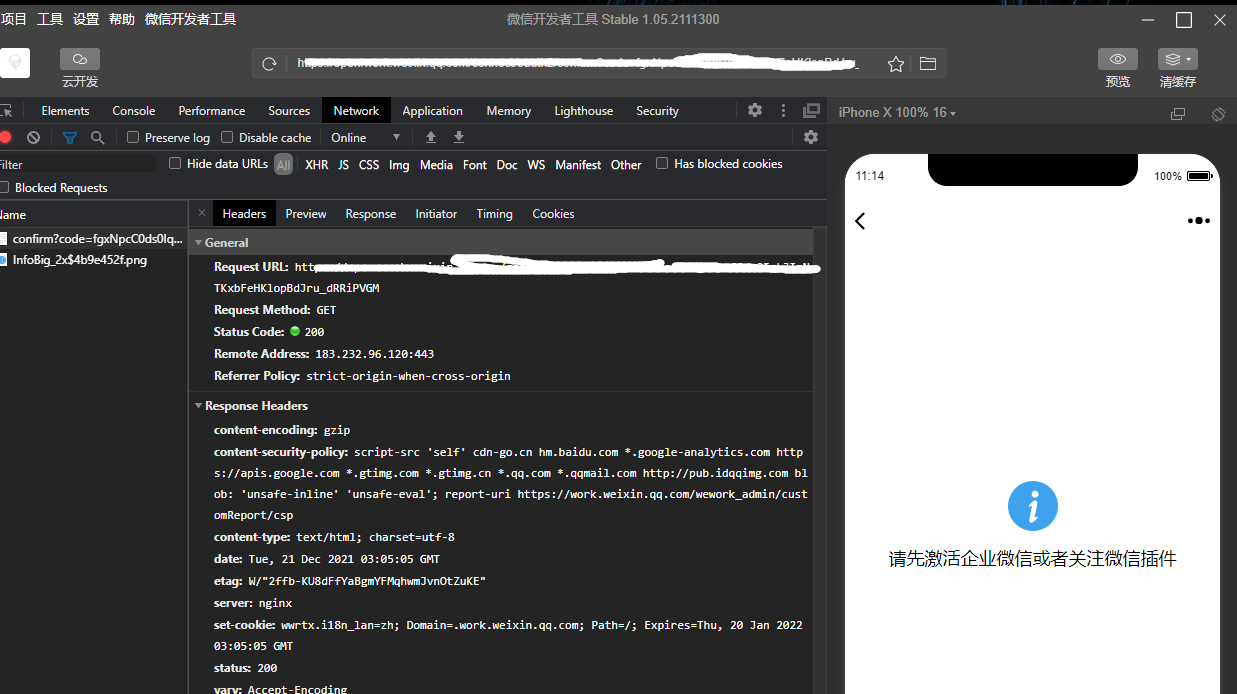Check Has blocked cookies
The width and height of the screenshot is (1237, 694).
(662, 163)
